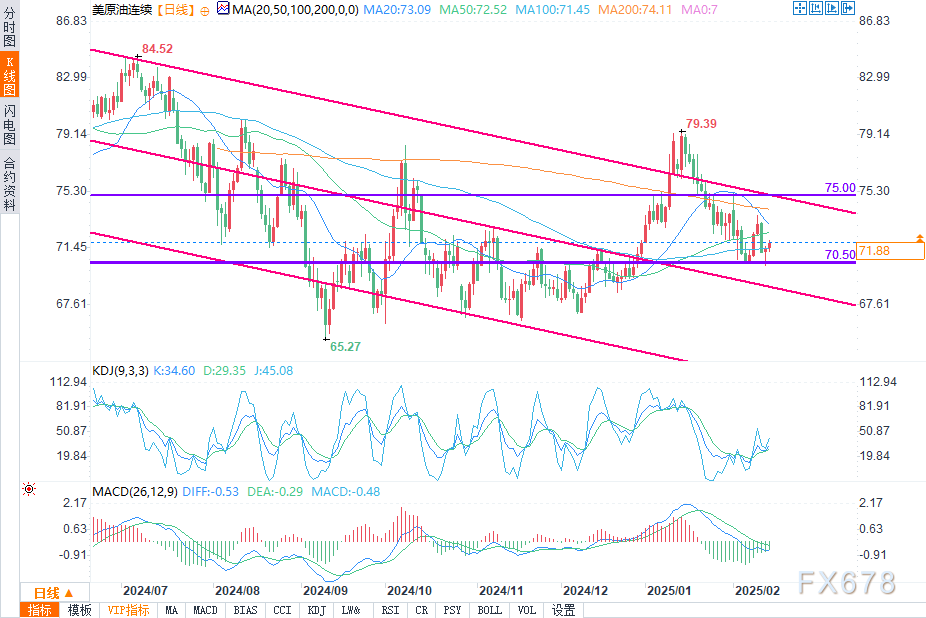Click the 设置 button in bottom bar
This screenshot has height=618, width=926.
[564, 610]
